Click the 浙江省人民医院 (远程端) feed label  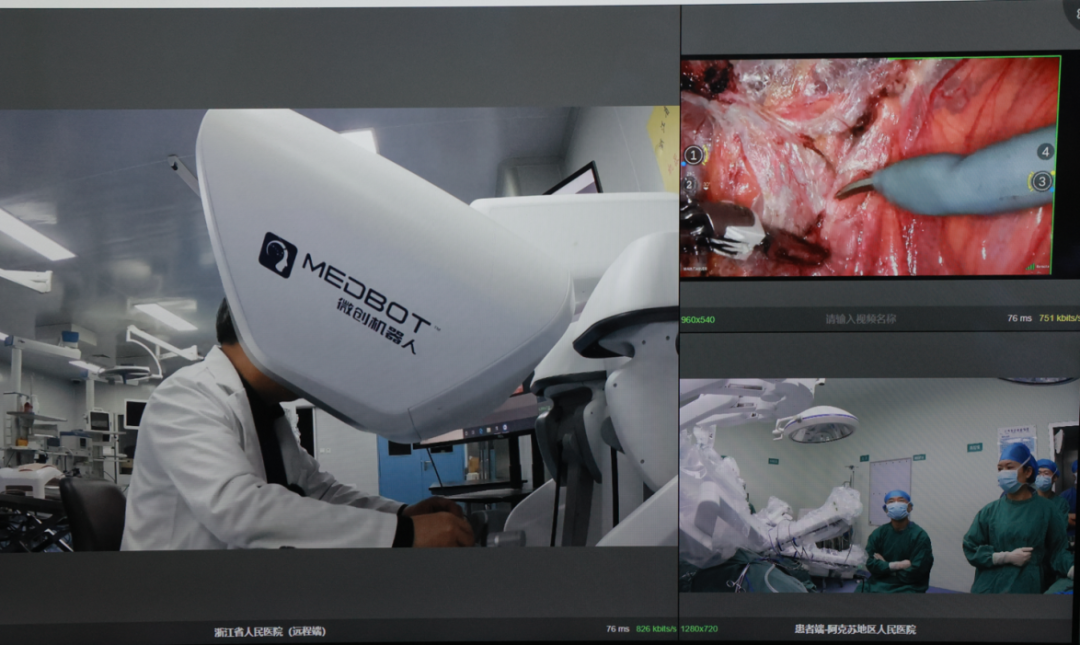pos(270,631)
